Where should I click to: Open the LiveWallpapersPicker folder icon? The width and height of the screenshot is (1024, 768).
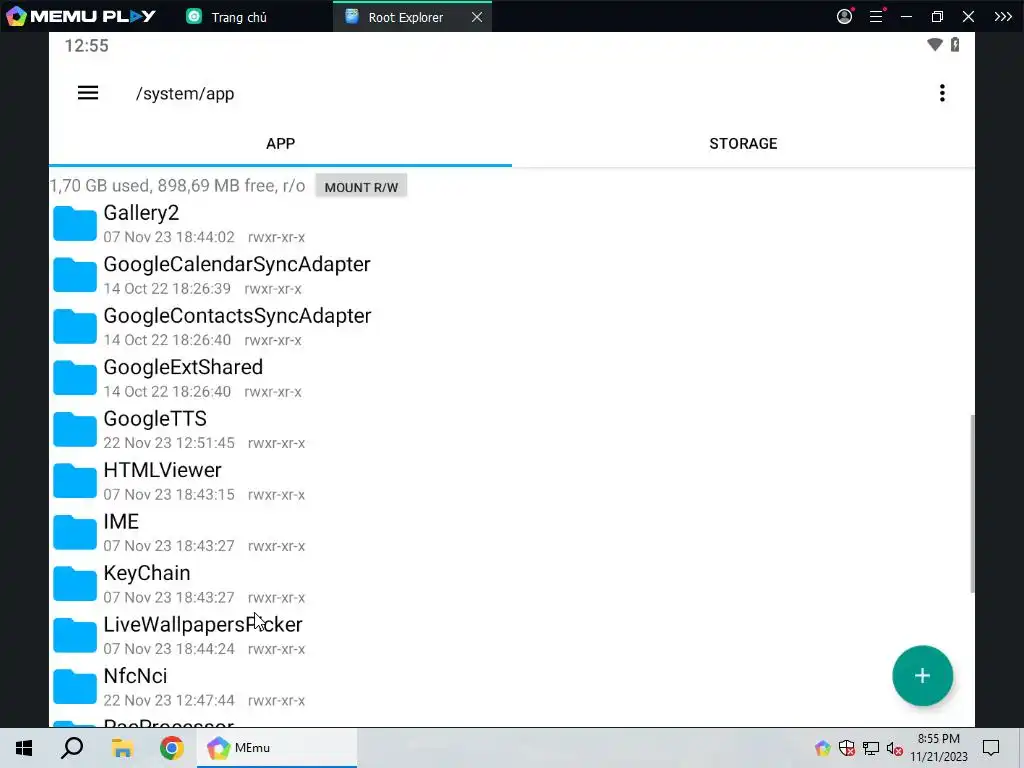pyautogui.click(x=74, y=635)
